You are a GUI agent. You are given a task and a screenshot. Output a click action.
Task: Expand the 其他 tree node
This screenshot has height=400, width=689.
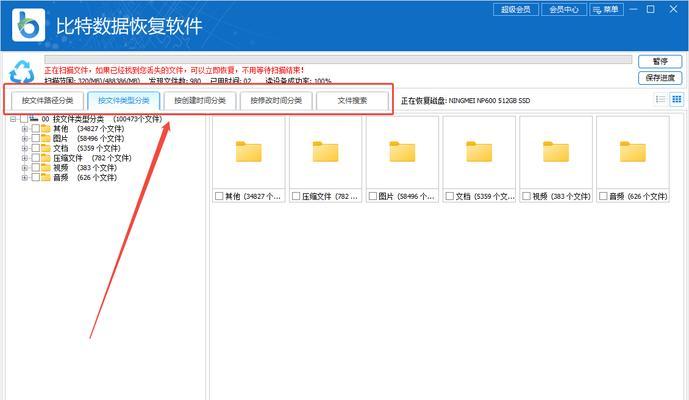[25, 129]
